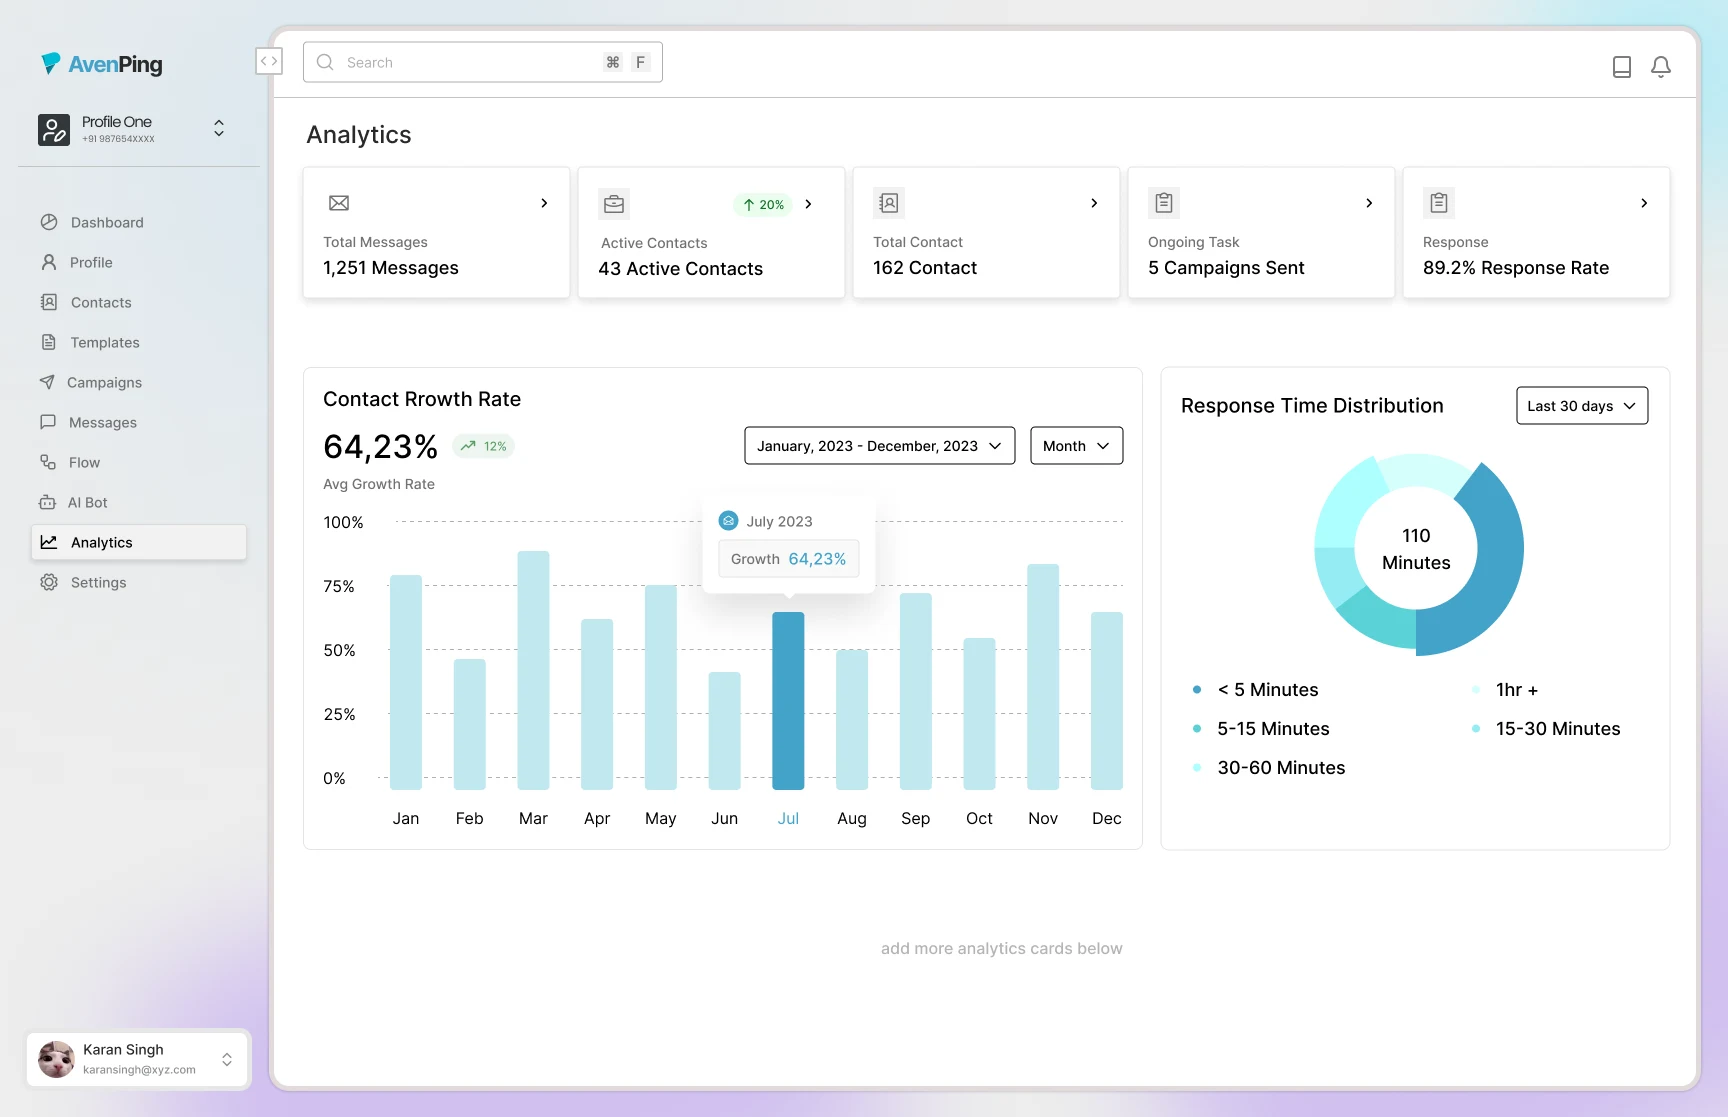This screenshot has width=1728, height=1117.
Task: Click the briefcase icon on the Active Contacts card
Action: pyautogui.click(x=614, y=204)
